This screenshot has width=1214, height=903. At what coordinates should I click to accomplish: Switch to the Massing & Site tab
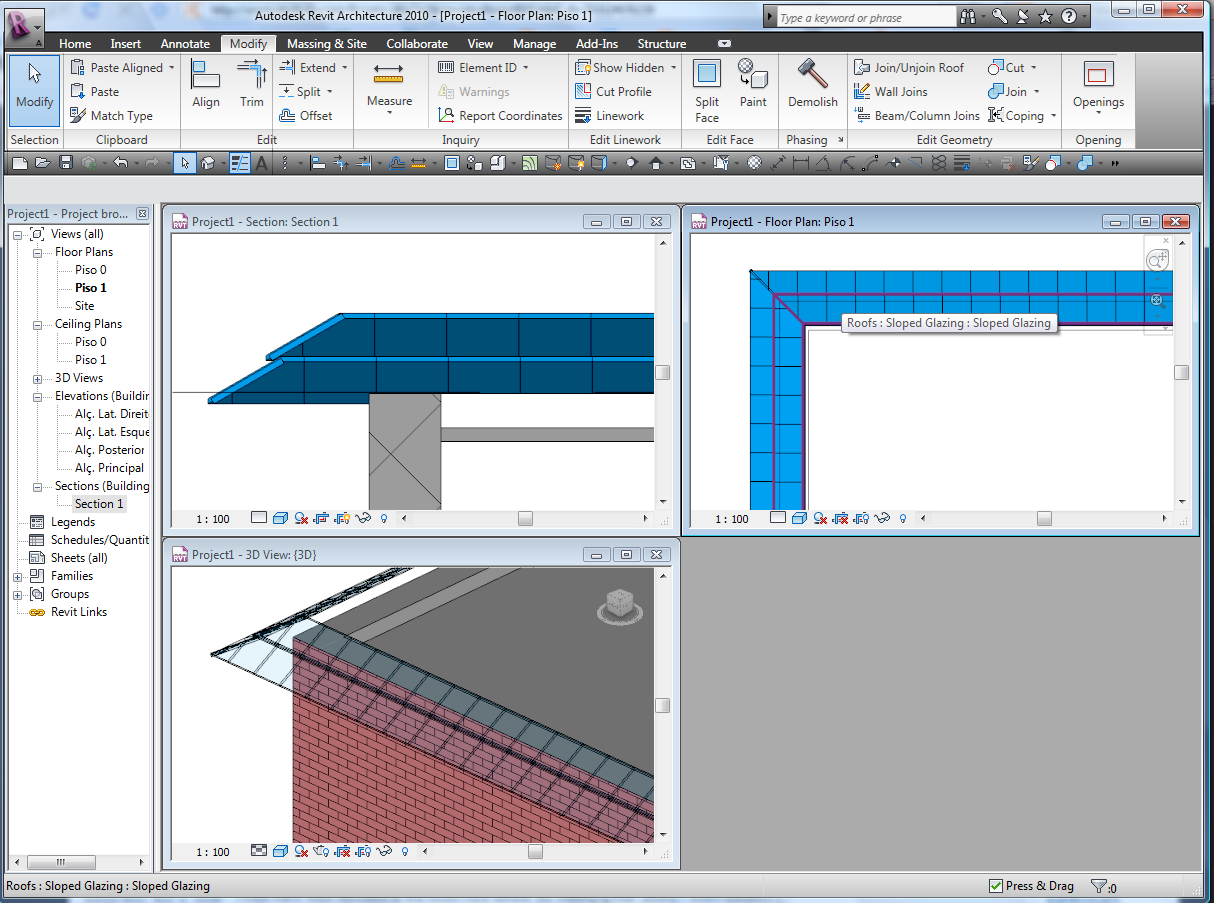(x=326, y=44)
